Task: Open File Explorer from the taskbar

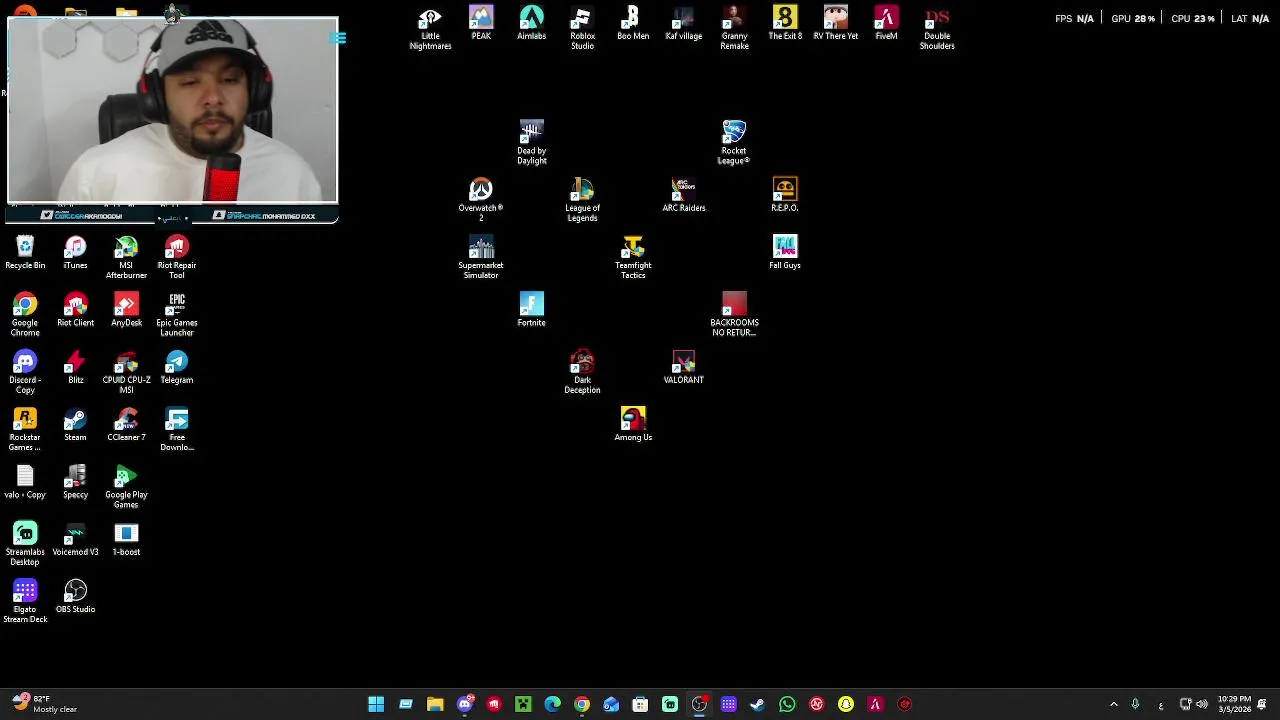Action: click(x=435, y=704)
